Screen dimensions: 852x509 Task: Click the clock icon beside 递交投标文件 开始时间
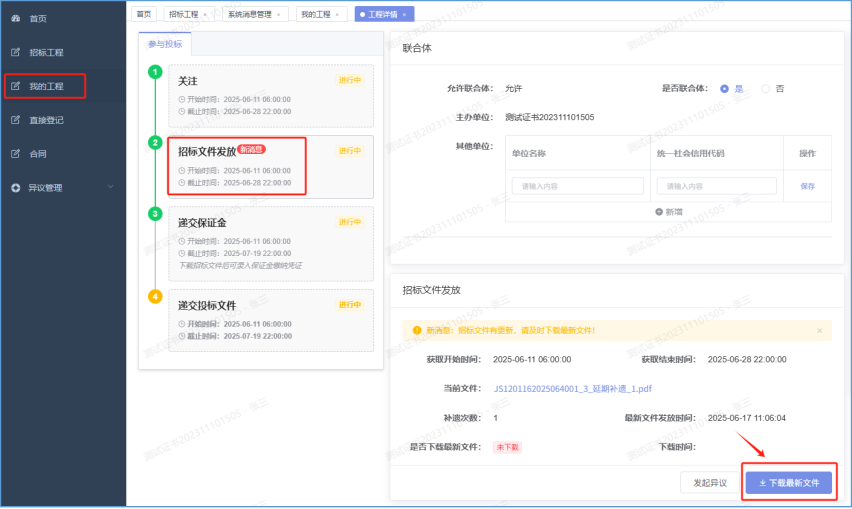click(x=182, y=324)
